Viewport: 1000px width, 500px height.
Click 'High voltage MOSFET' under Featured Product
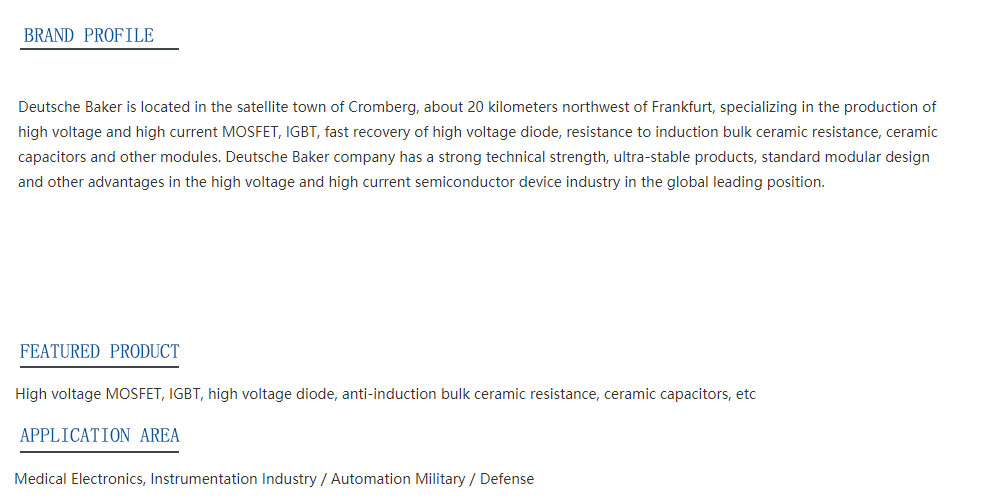88,394
